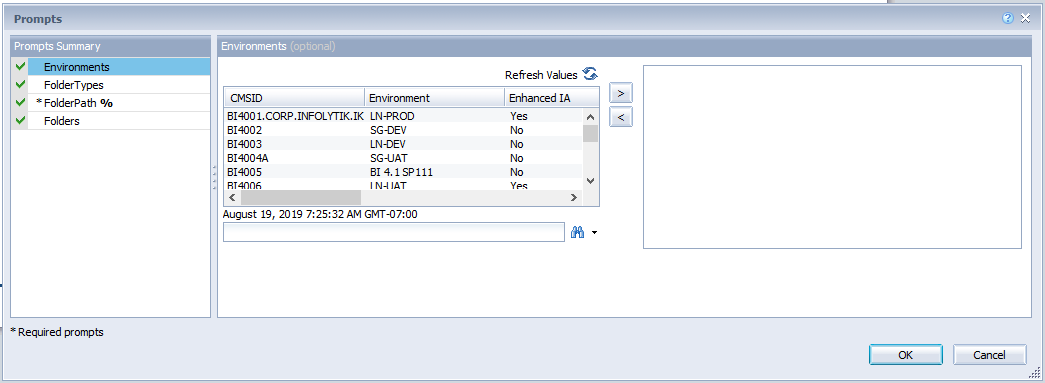Click the binoculars search icon
The width and height of the screenshot is (1045, 383).
tap(578, 232)
